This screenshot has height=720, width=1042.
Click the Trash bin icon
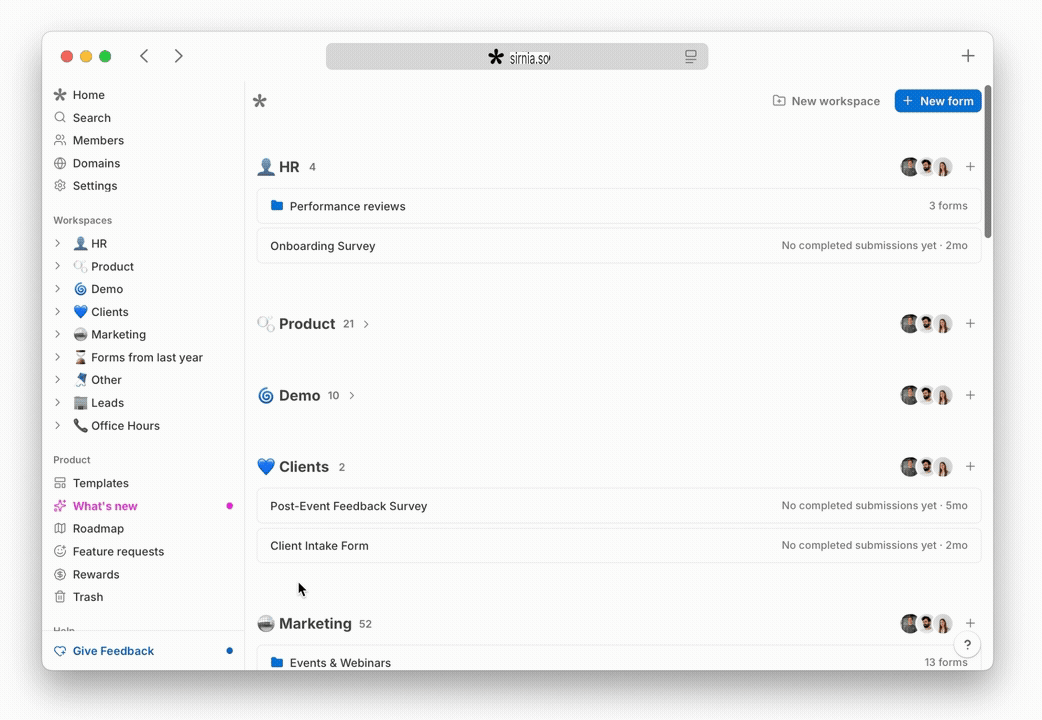60,597
